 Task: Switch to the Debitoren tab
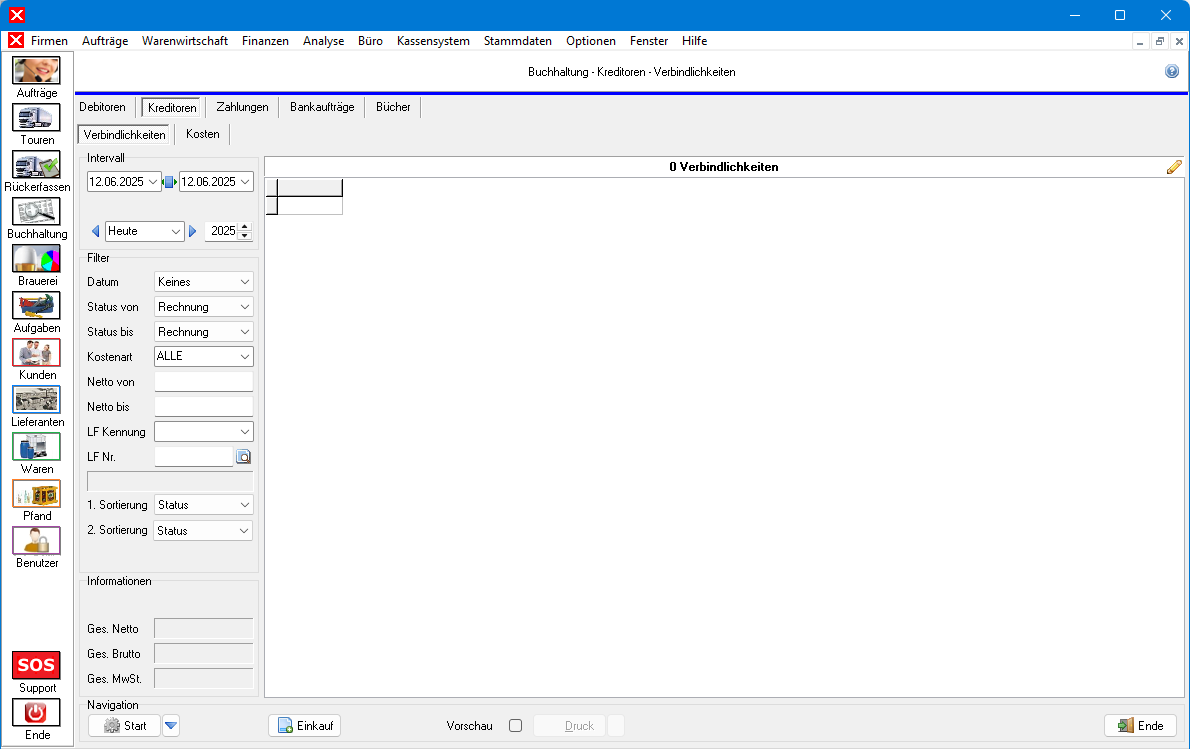(x=103, y=107)
